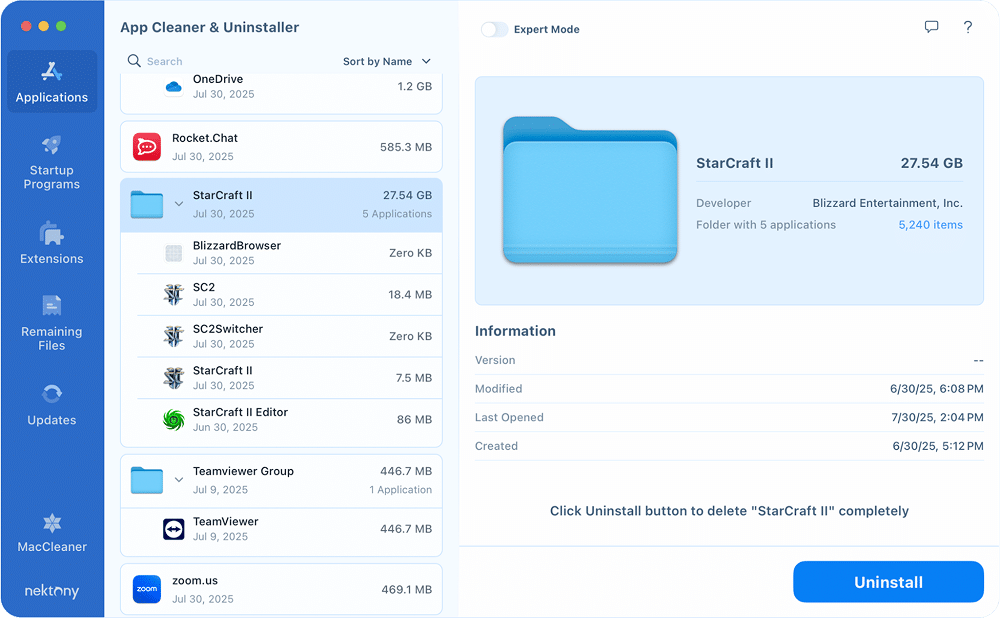Click the App Cleaner & Uninstaller title

click(x=209, y=27)
